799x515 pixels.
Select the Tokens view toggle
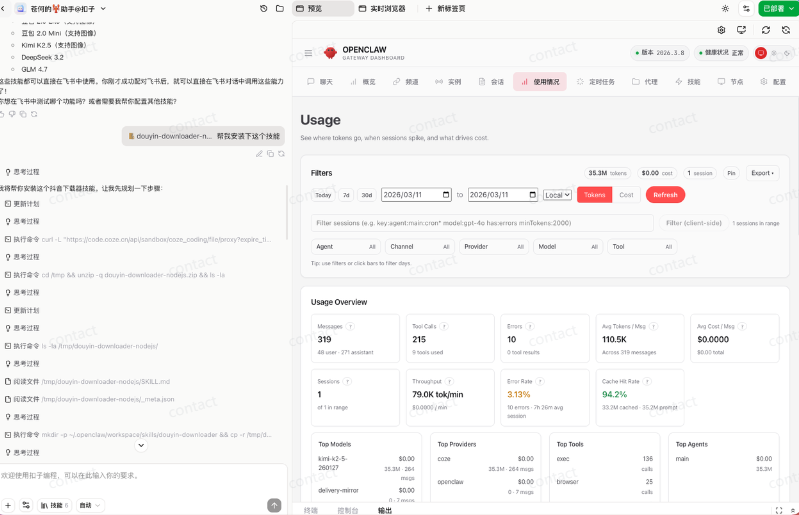[x=594, y=195]
